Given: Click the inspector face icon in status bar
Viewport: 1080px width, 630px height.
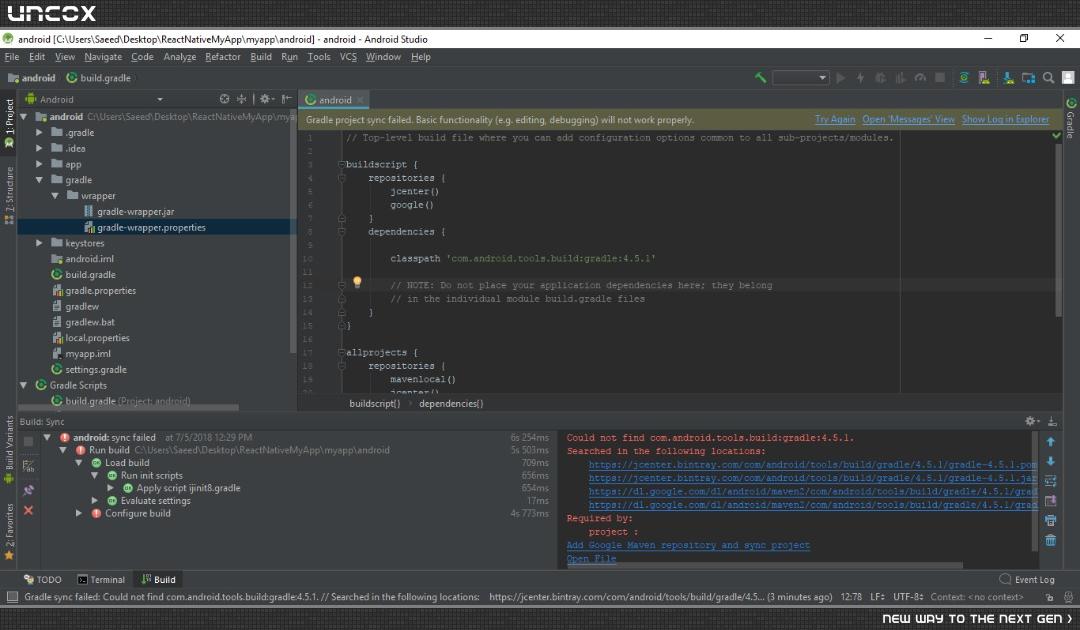Looking at the screenshot, I should [x=1068, y=597].
